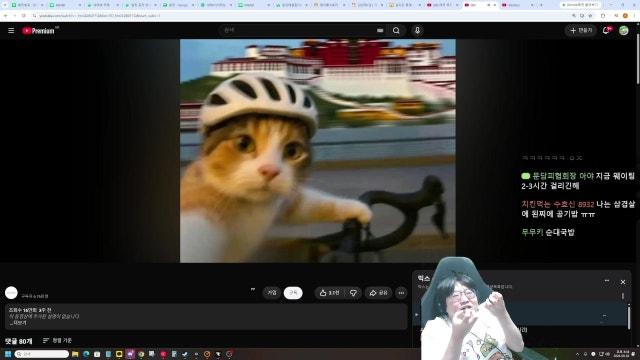The image size is (640, 360).
Task: Open the on-screen keyboard icon in search
Action: pos(380,30)
